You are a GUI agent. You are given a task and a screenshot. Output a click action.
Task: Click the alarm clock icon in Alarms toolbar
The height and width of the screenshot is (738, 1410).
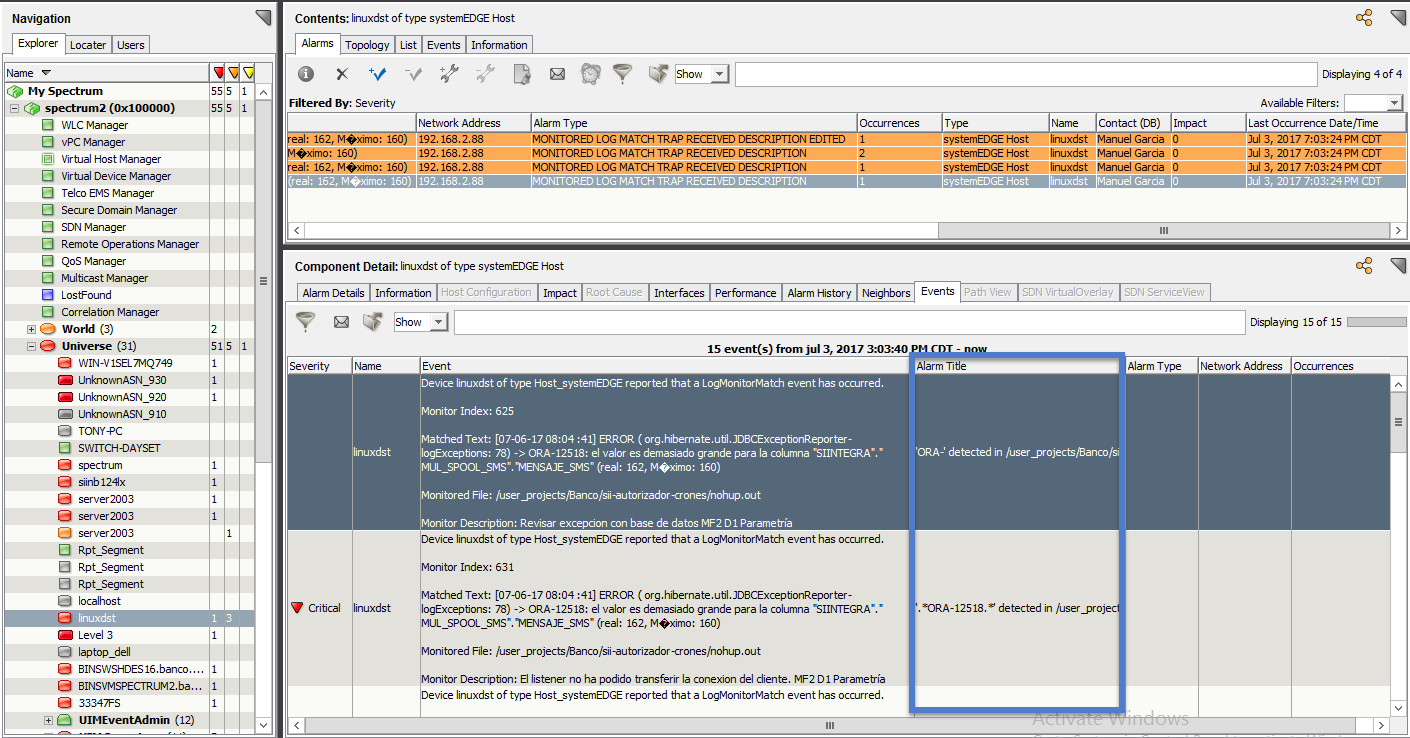pos(591,74)
